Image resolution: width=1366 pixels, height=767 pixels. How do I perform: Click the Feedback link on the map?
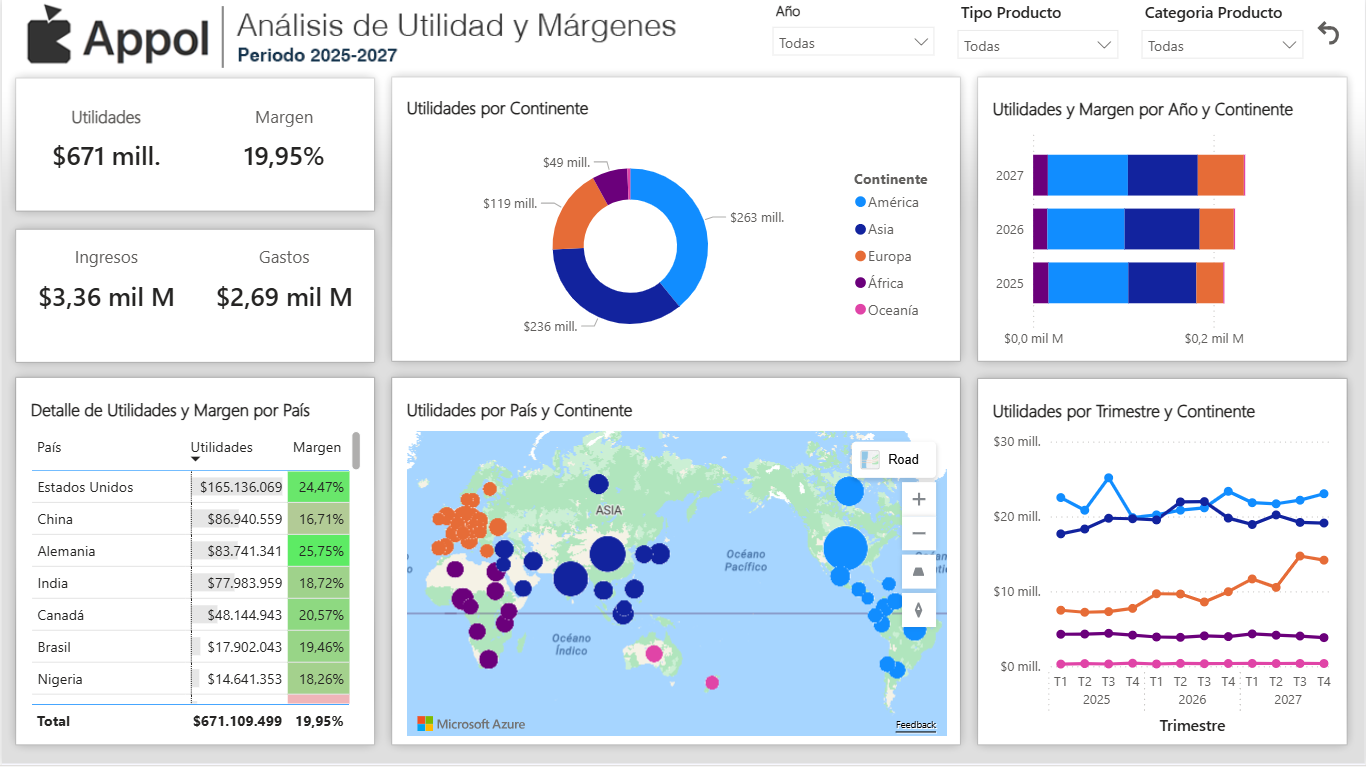coord(915,725)
